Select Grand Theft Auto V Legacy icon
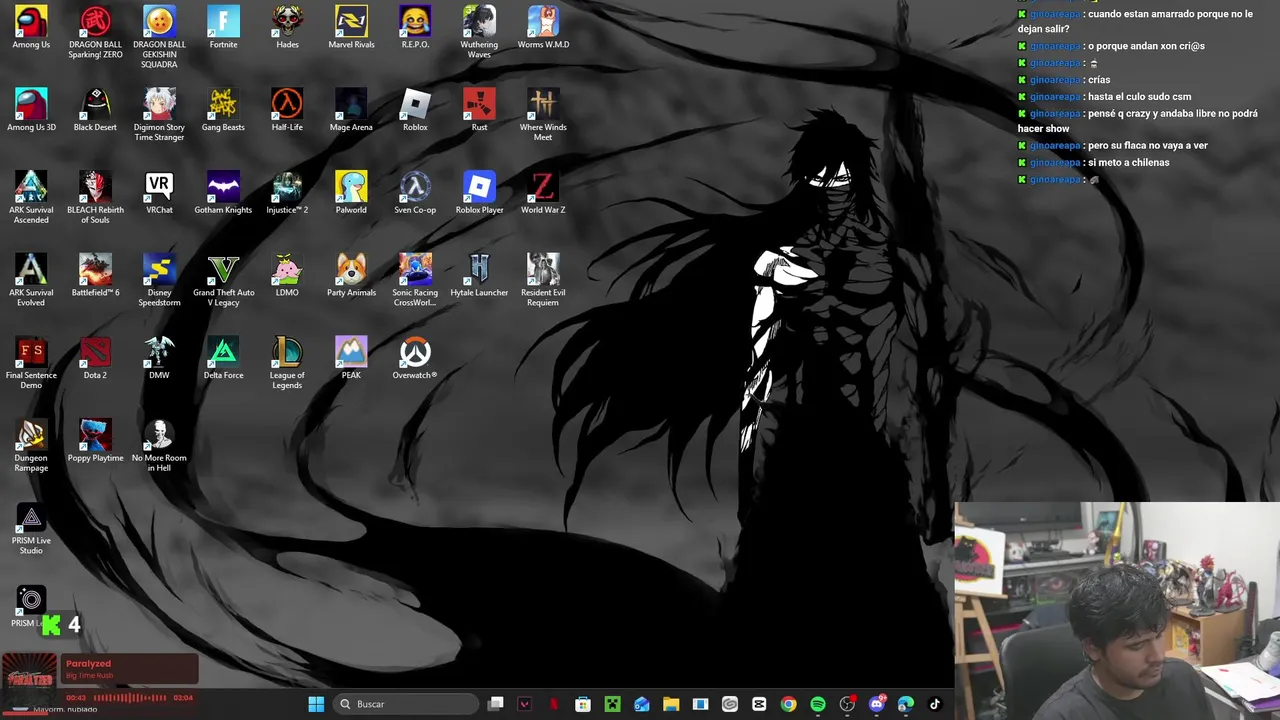Screen dimensions: 1280x720 tap(223, 281)
